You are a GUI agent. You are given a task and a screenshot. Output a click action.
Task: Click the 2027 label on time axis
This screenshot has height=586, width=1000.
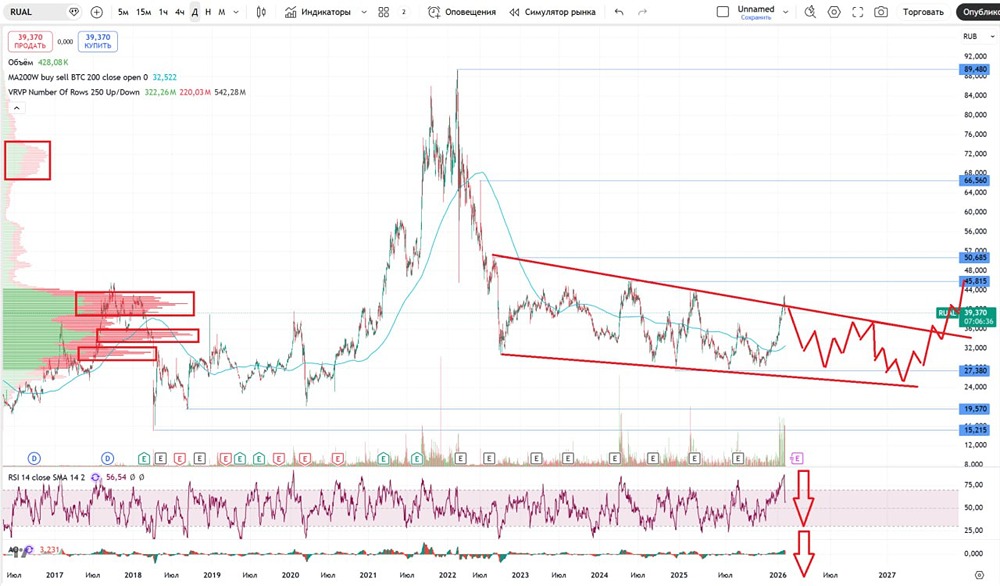pyautogui.click(x=887, y=575)
